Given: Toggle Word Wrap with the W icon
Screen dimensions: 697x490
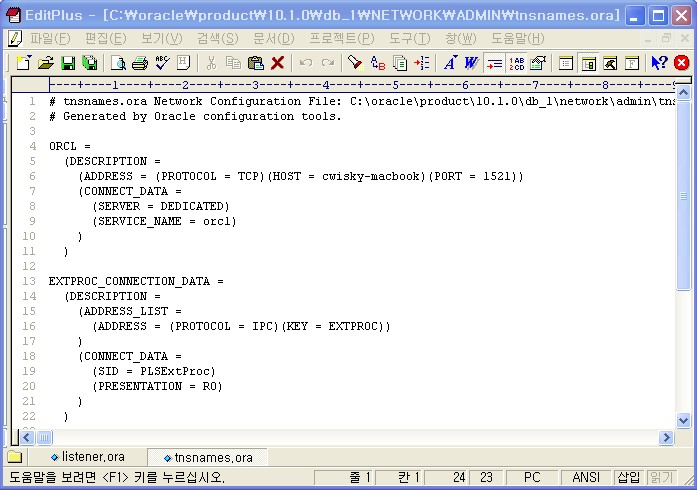Looking at the screenshot, I should click(472, 63).
